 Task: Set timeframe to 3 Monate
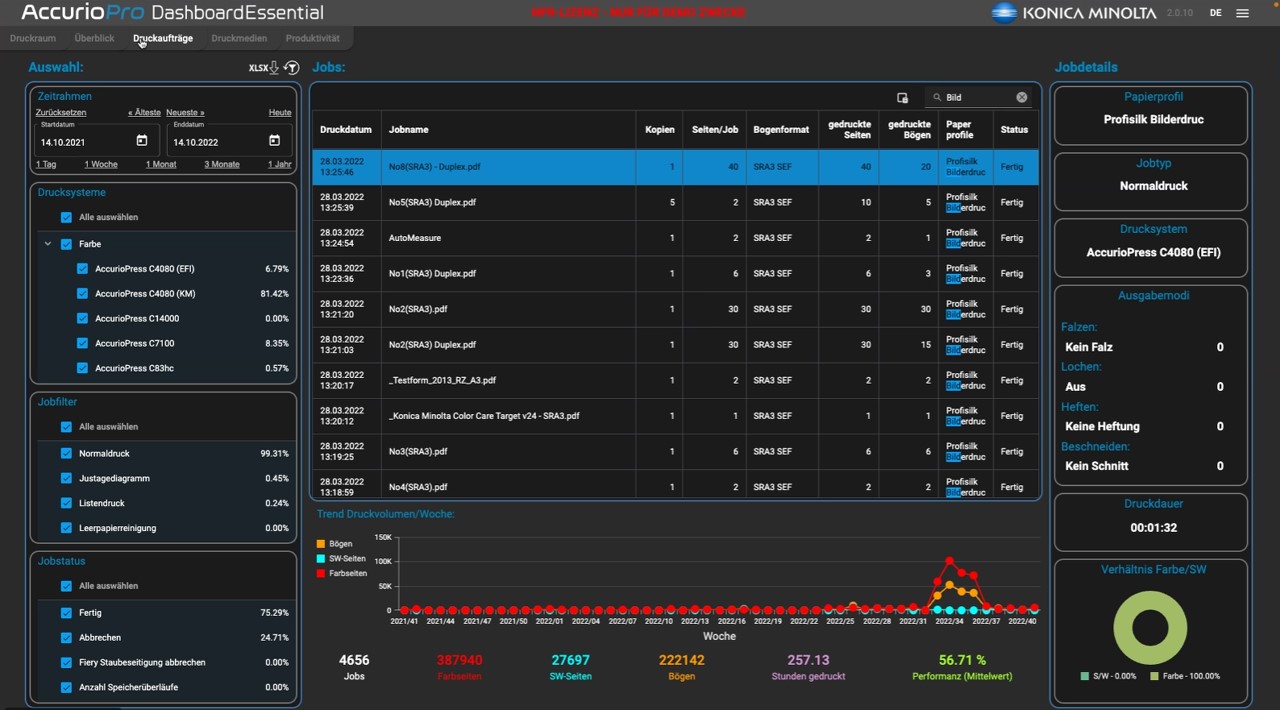click(x=222, y=164)
